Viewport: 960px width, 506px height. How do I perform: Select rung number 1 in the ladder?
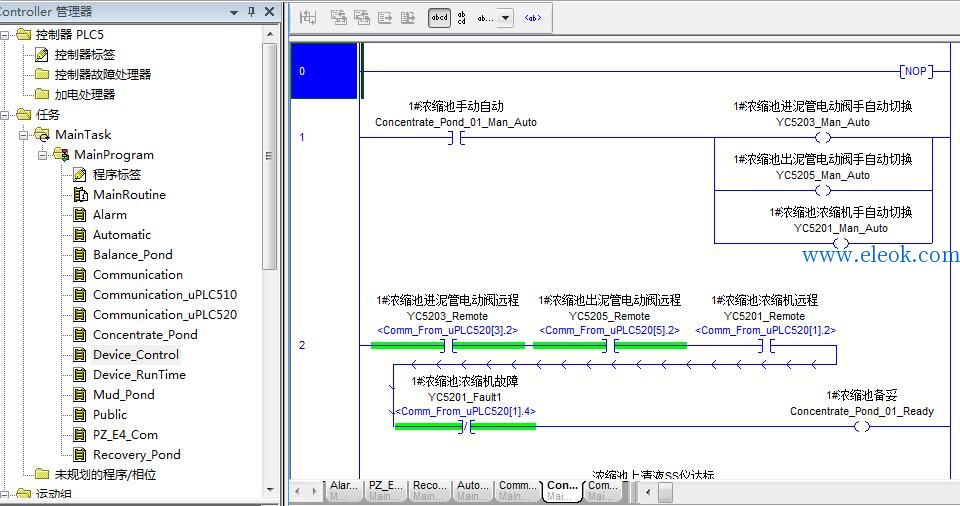tap(302, 137)
